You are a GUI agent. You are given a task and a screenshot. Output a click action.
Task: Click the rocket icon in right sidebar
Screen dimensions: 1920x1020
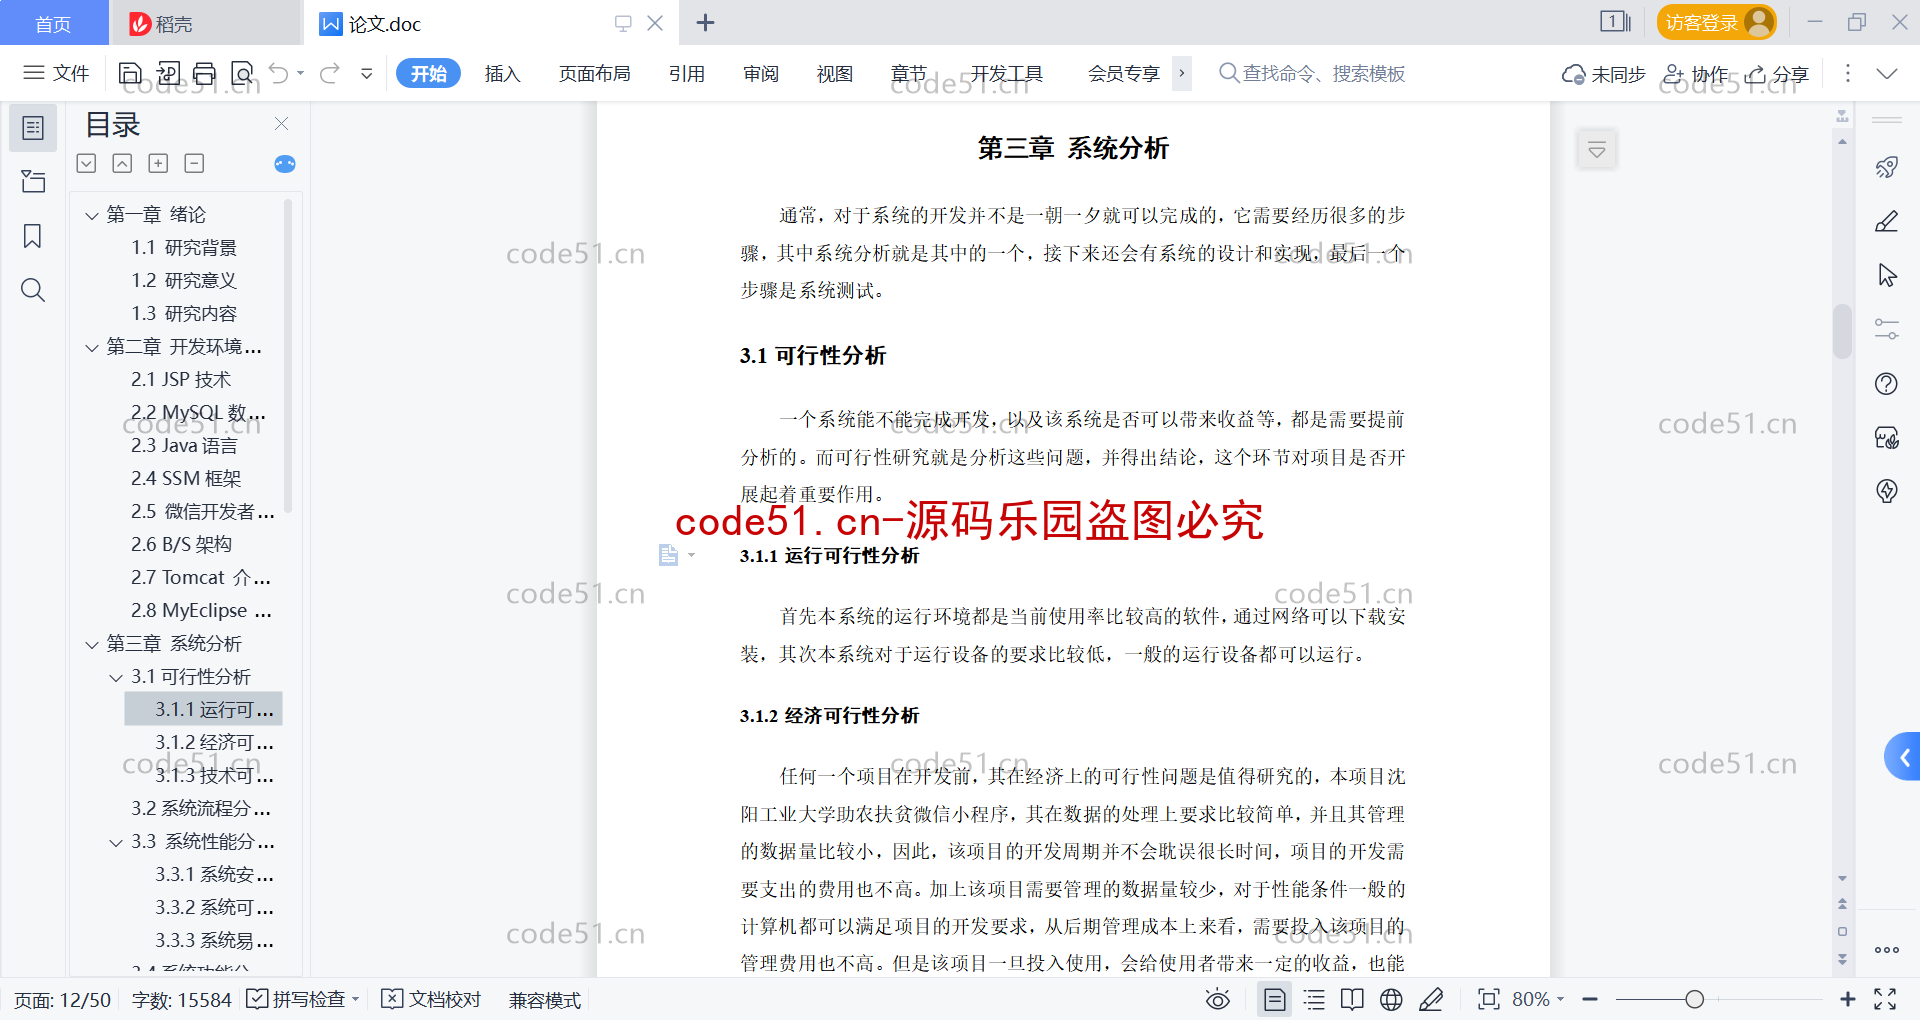tap(1887, 167)
